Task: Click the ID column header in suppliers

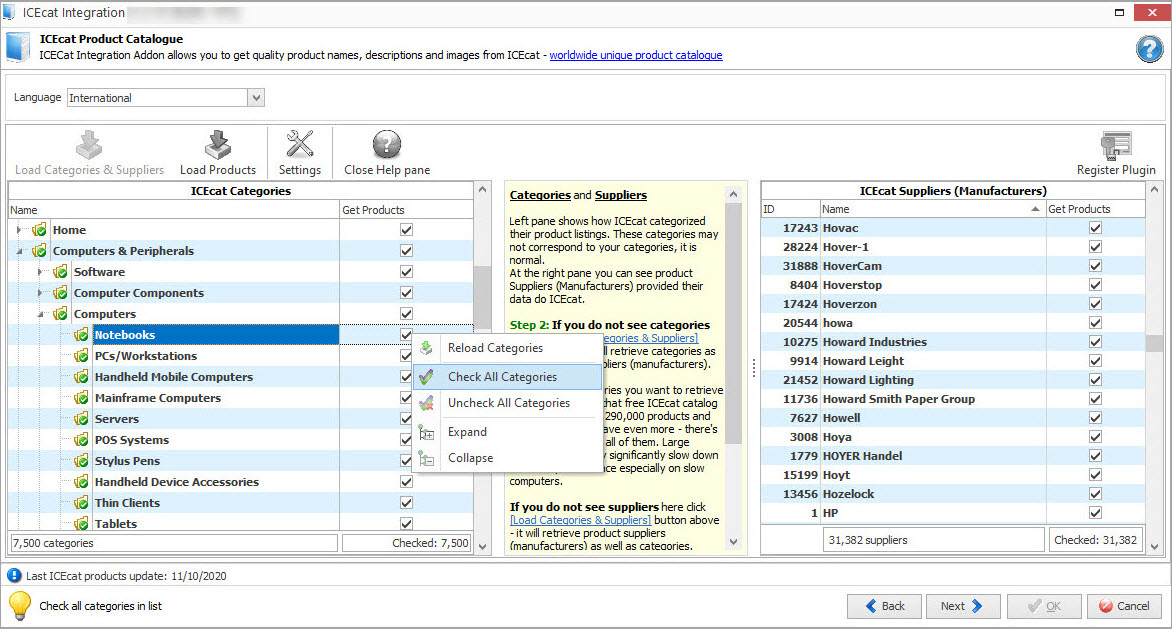Action: click(790, 209)
